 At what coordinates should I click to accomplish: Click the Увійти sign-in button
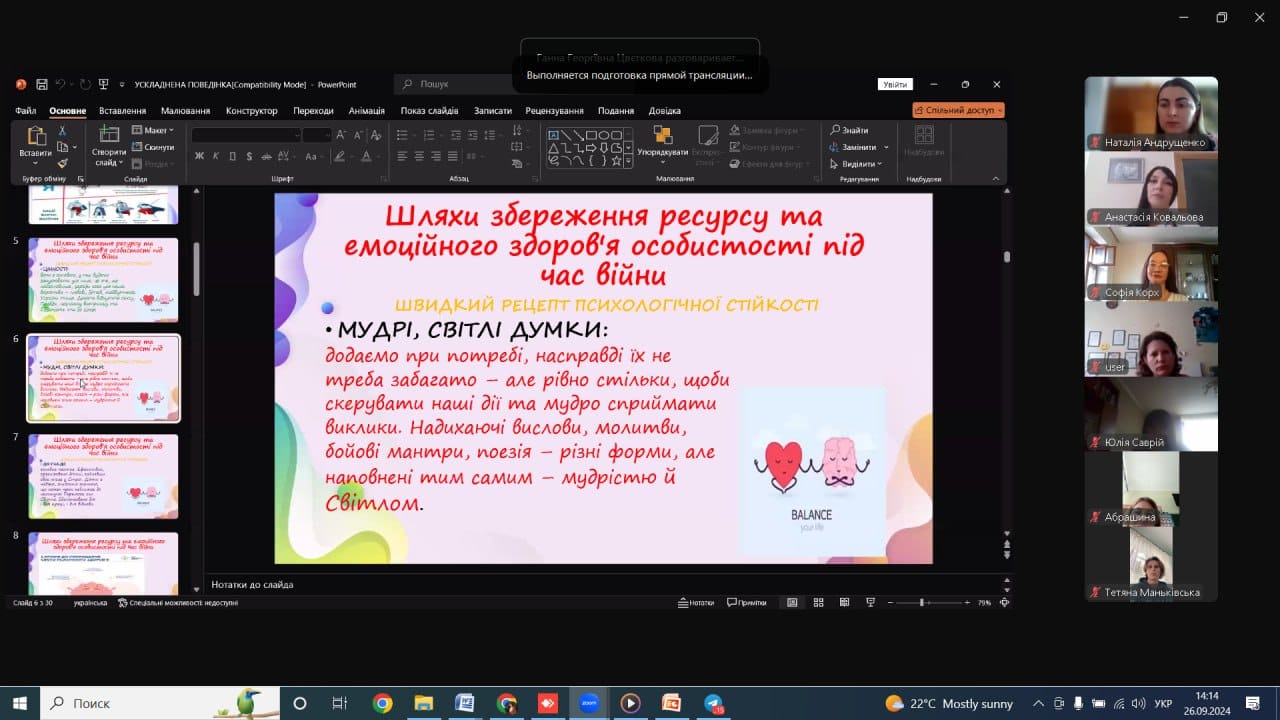point(895,84)
